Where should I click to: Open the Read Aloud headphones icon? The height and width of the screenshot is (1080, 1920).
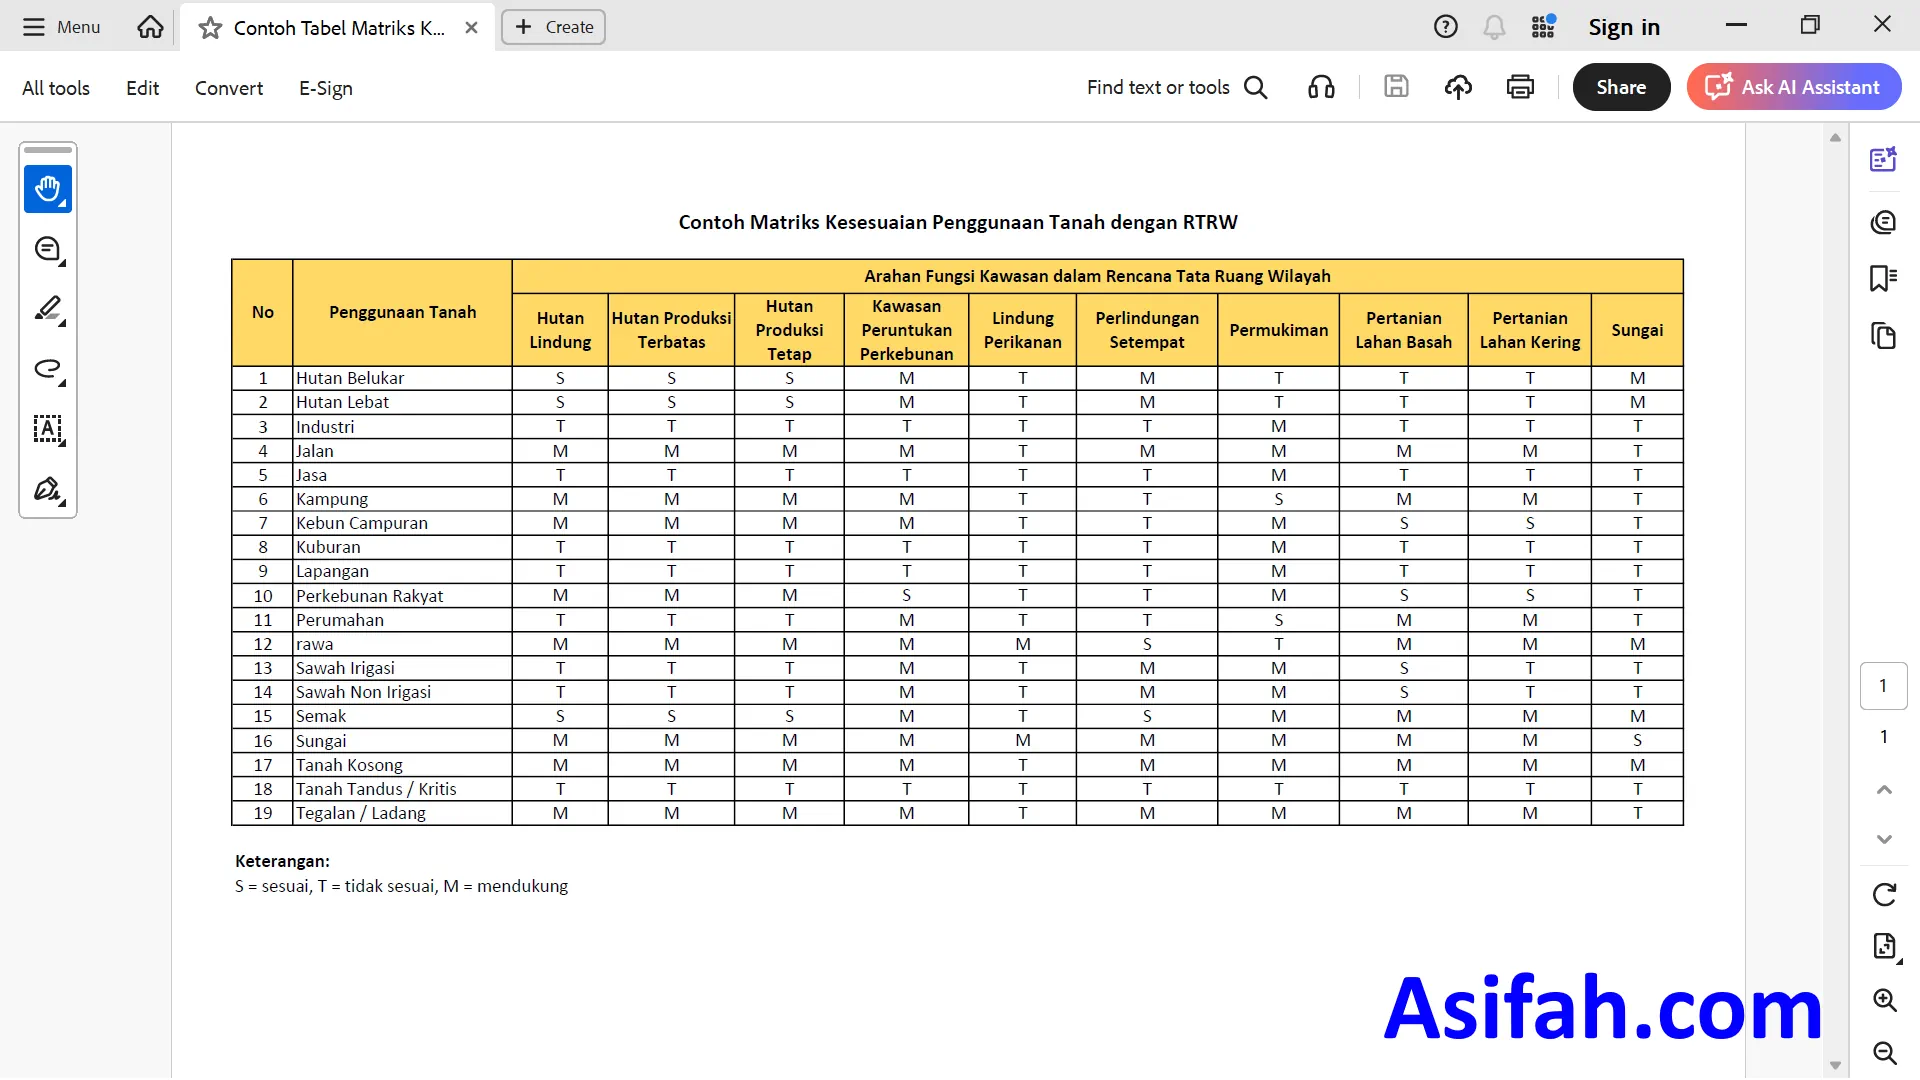point(1321,88)
